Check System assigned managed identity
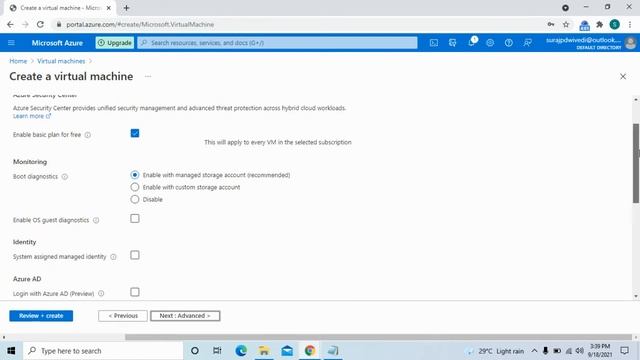Screen dimensions: 640x360 135,255
